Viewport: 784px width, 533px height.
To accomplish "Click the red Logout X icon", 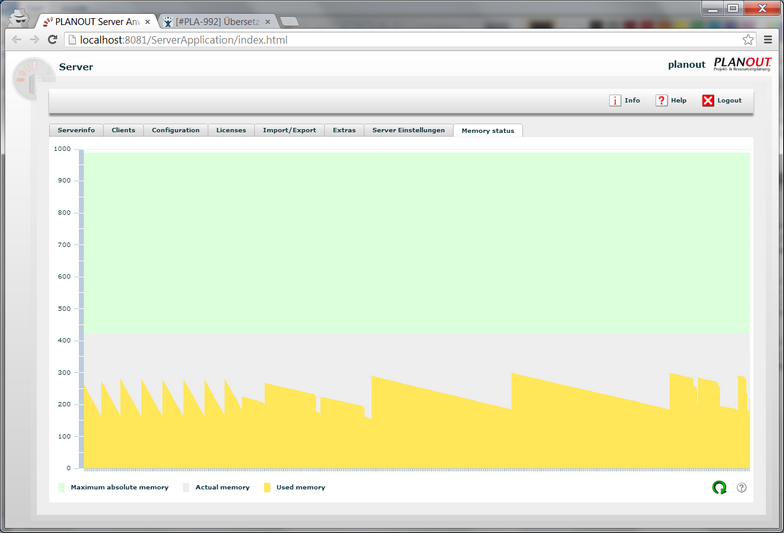I will (708, 100).
